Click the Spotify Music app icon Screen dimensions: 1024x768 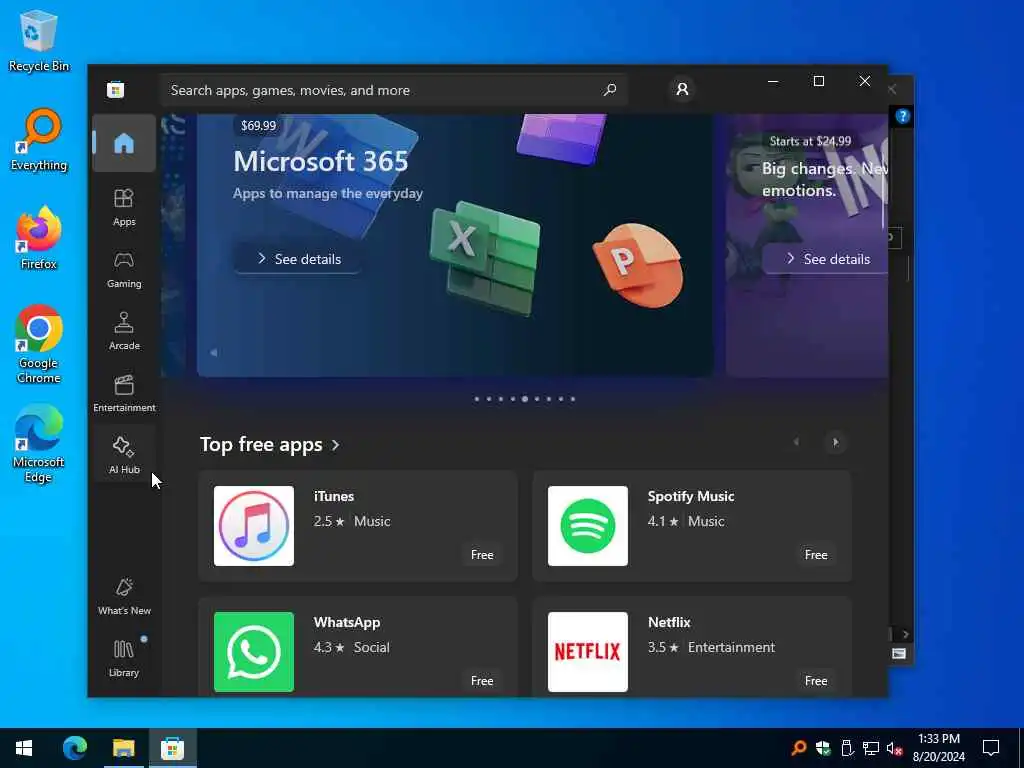[588, 526]
